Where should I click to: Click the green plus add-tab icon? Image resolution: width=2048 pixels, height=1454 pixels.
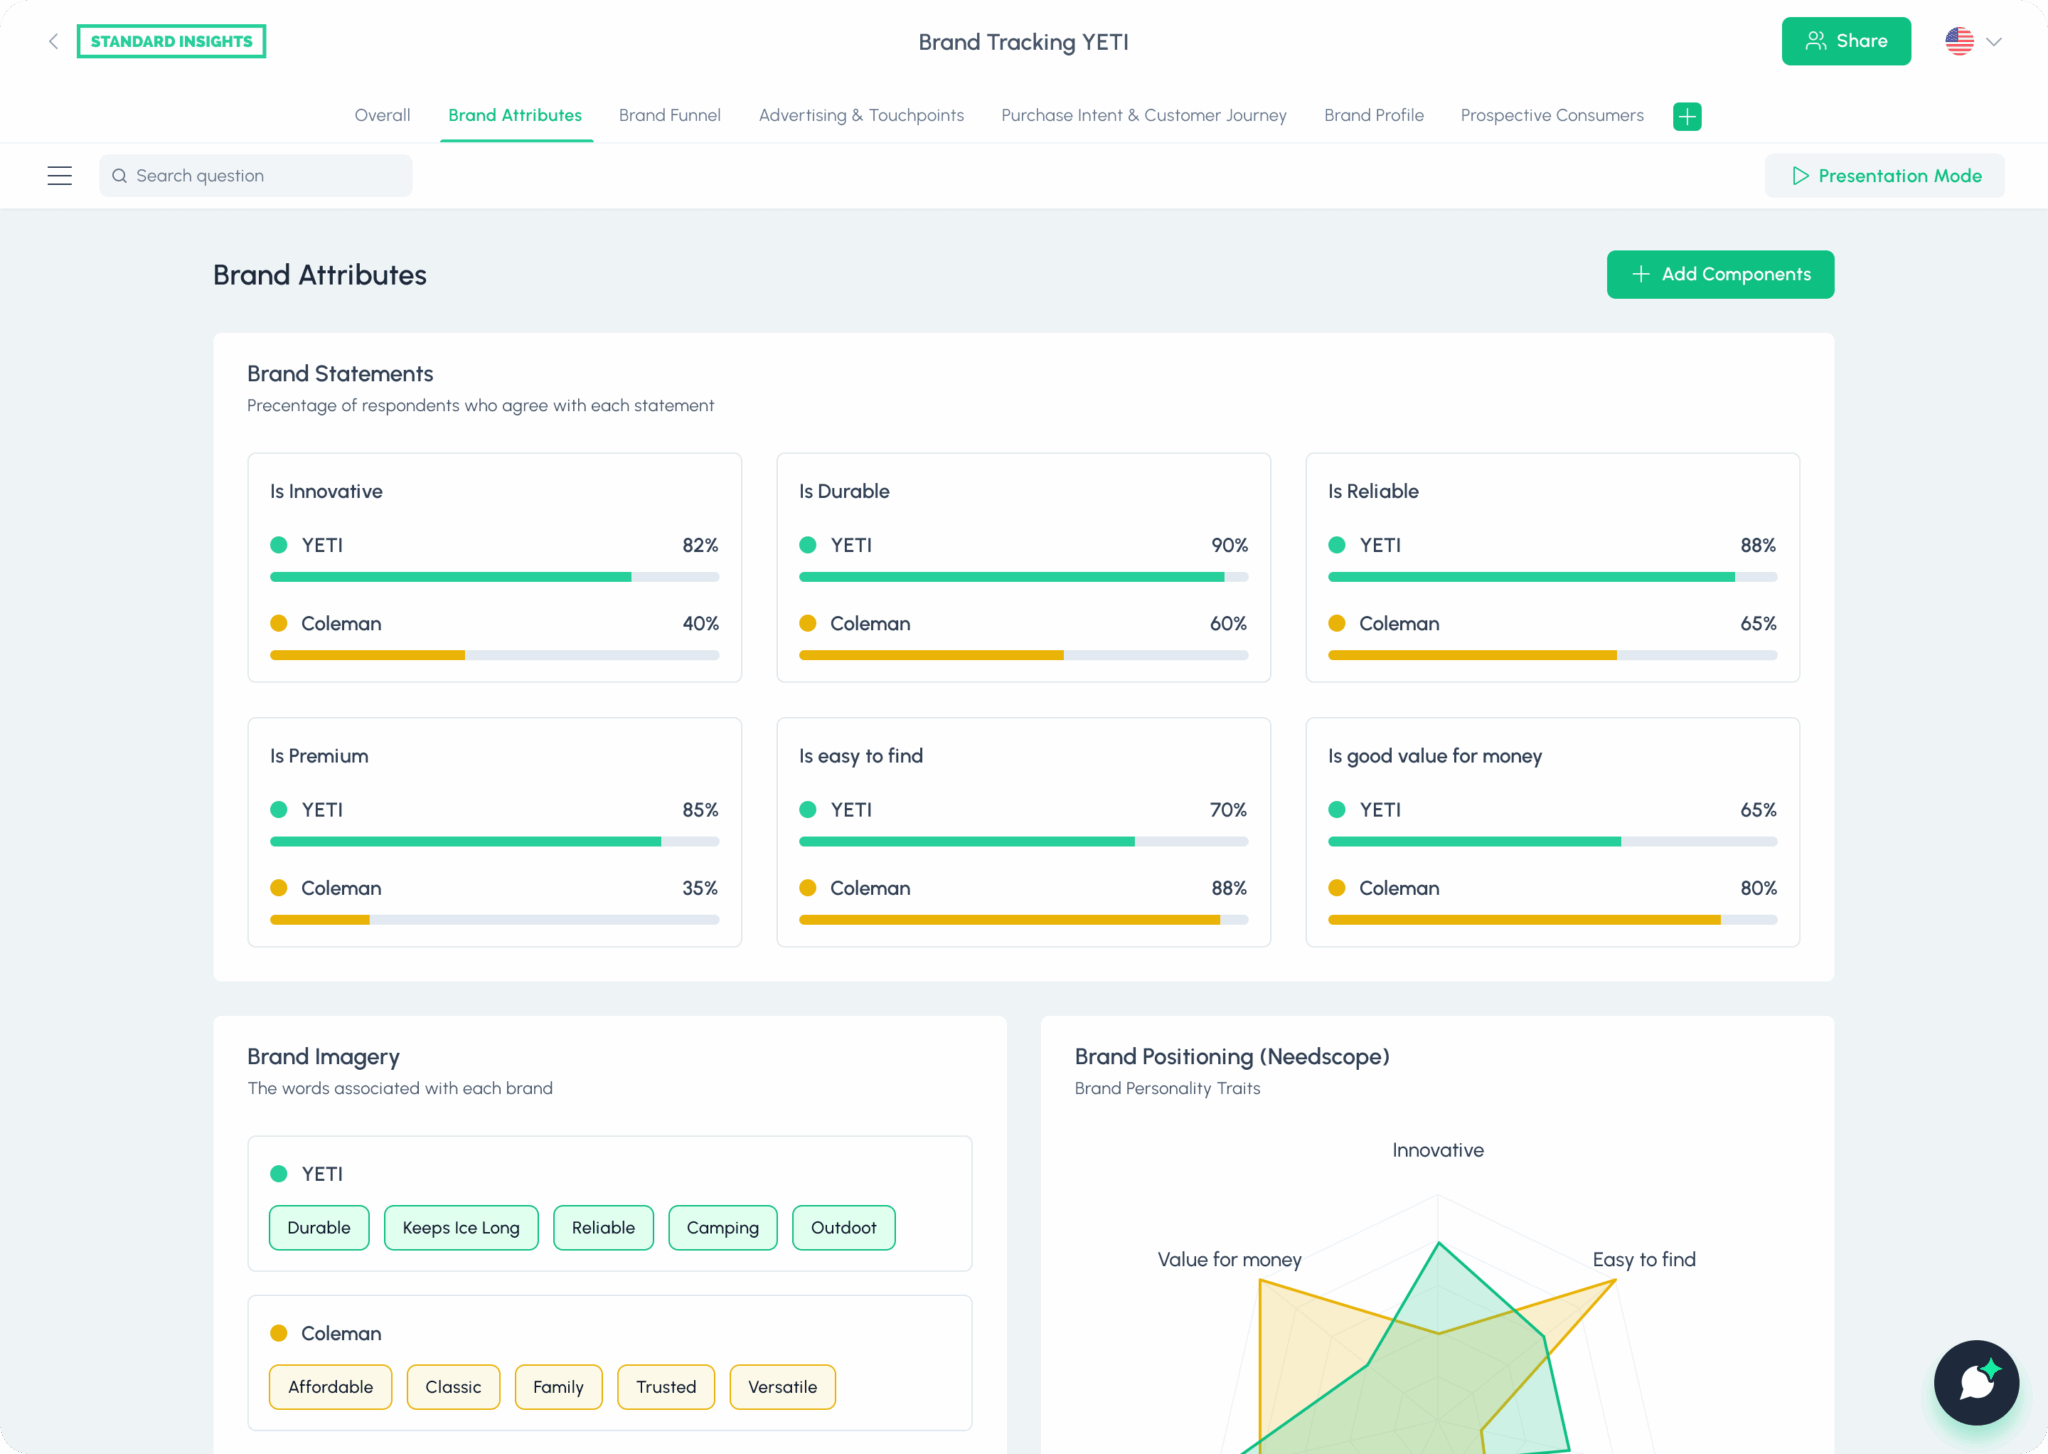click(x=1687, y=116)
